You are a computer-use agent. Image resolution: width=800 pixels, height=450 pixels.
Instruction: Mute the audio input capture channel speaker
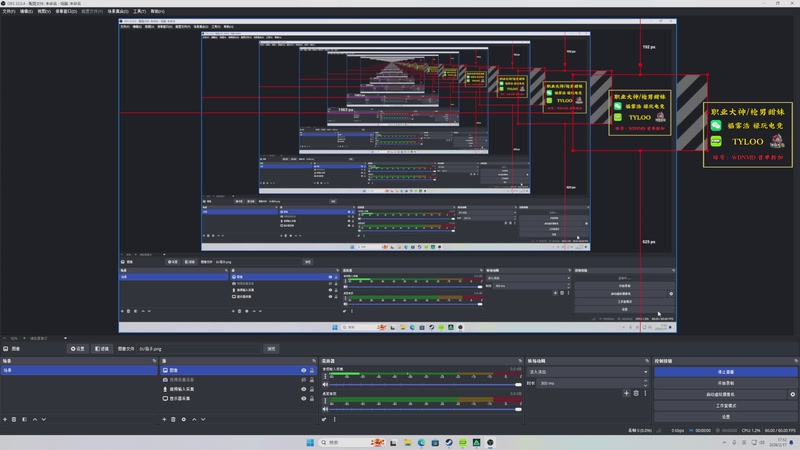325,385
